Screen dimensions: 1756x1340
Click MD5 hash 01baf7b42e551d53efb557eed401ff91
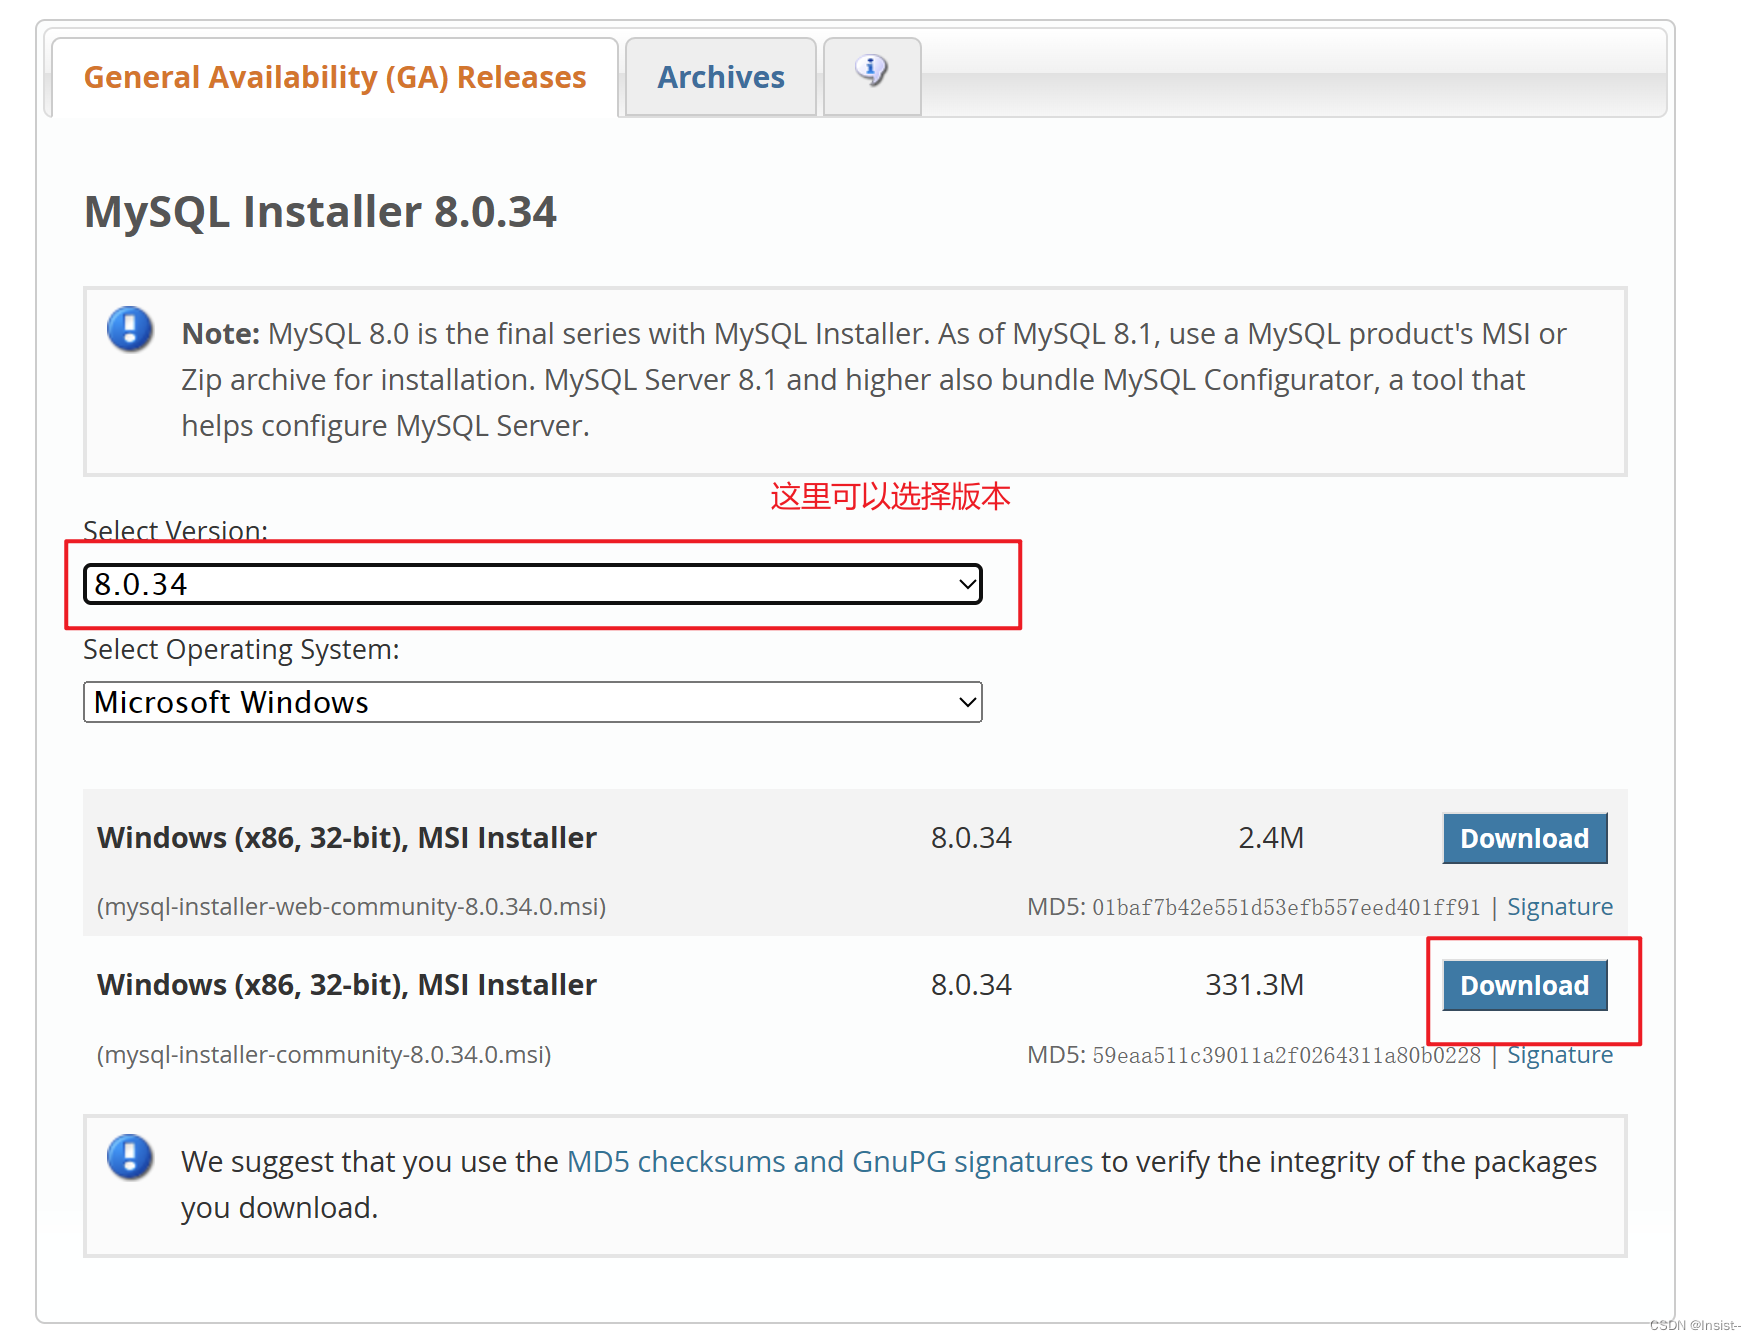click(x=1286, y=907)
